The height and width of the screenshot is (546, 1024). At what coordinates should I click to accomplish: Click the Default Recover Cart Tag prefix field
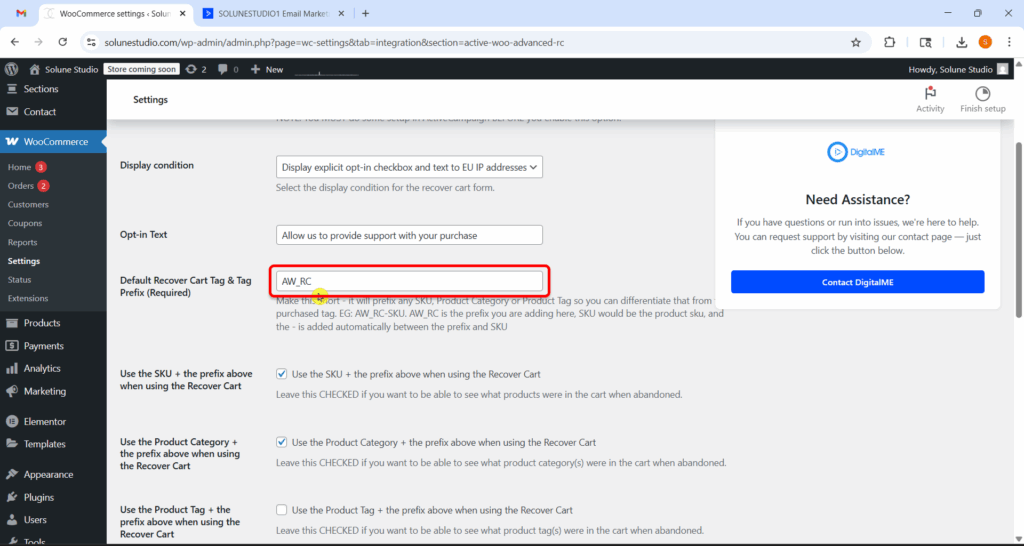tap(409, 281)
